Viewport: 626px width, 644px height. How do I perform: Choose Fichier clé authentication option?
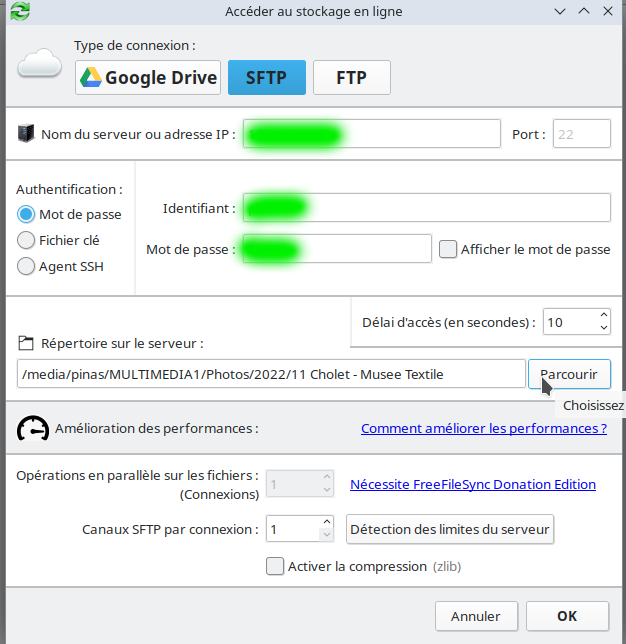(x=27, y=240)
